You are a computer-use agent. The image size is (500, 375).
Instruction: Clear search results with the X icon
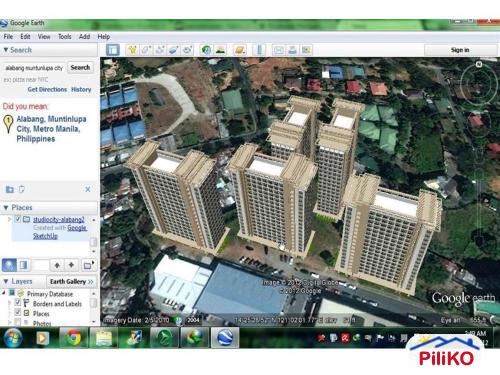click(x=88, y=189)
